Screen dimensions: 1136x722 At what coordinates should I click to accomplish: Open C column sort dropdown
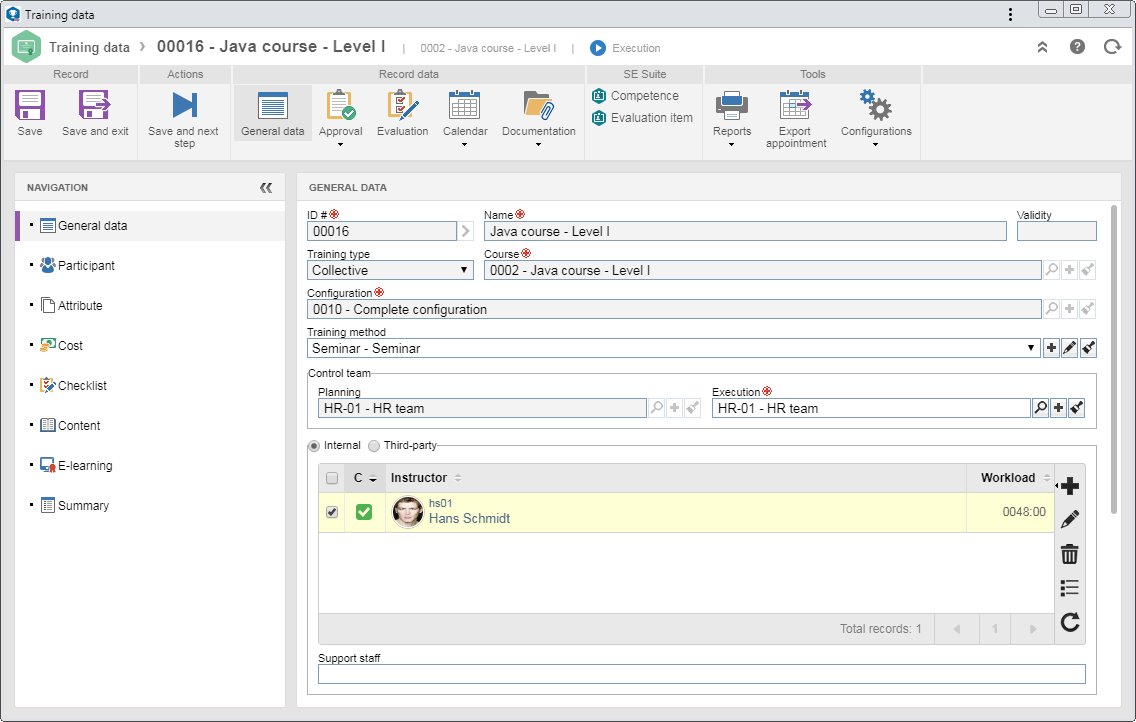click(x=373, y=479)
